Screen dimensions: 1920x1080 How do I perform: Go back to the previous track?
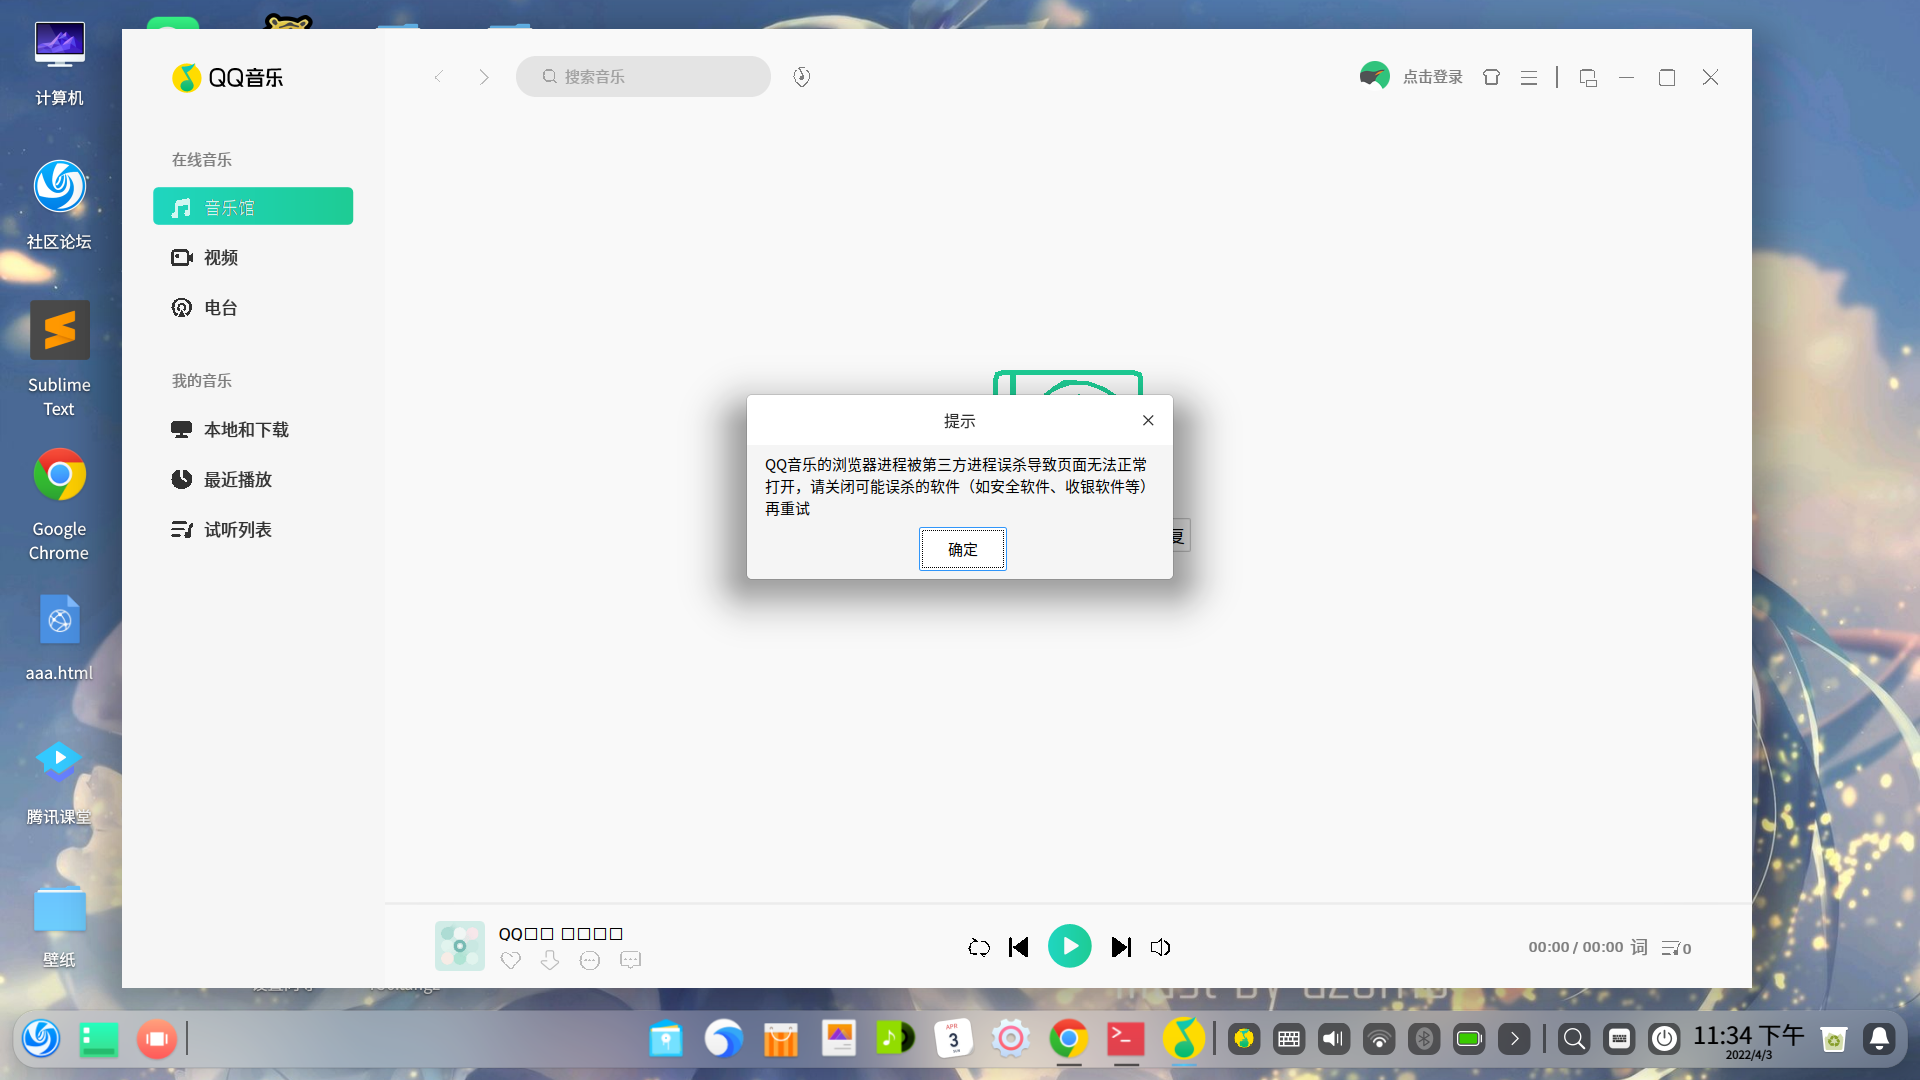[1018, 947]
